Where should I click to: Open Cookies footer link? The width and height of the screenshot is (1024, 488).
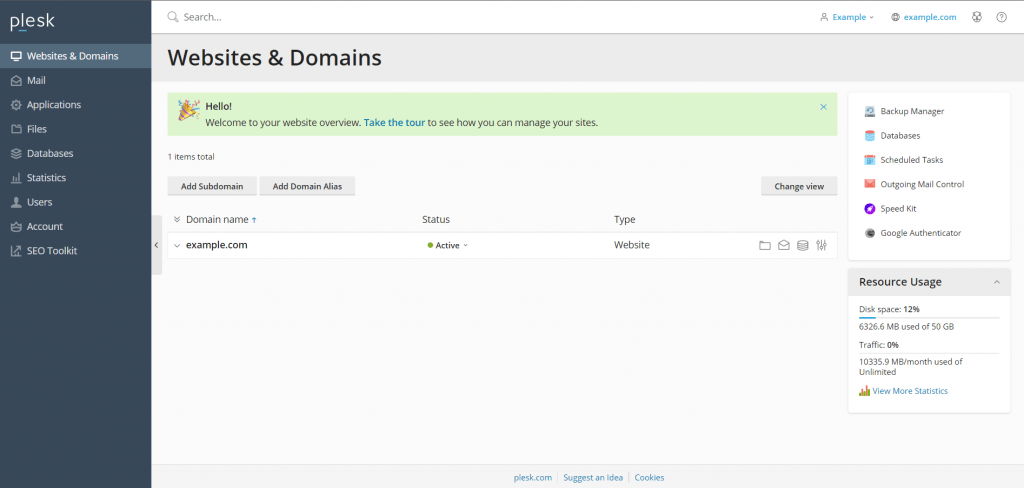[x=649, y=478]
